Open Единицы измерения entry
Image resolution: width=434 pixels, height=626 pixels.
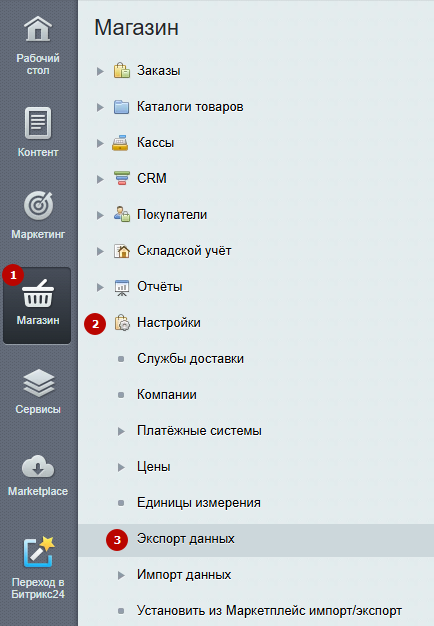click(198, 502)
